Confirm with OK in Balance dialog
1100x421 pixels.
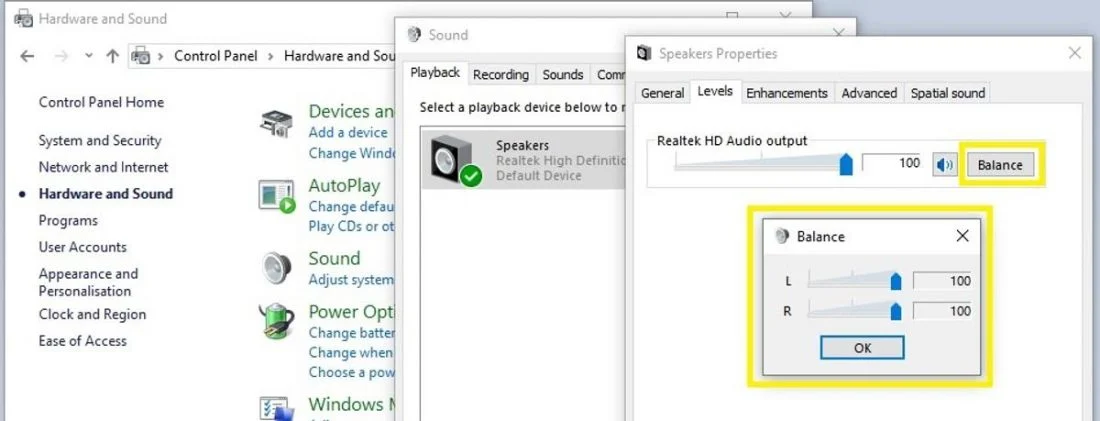861,347
